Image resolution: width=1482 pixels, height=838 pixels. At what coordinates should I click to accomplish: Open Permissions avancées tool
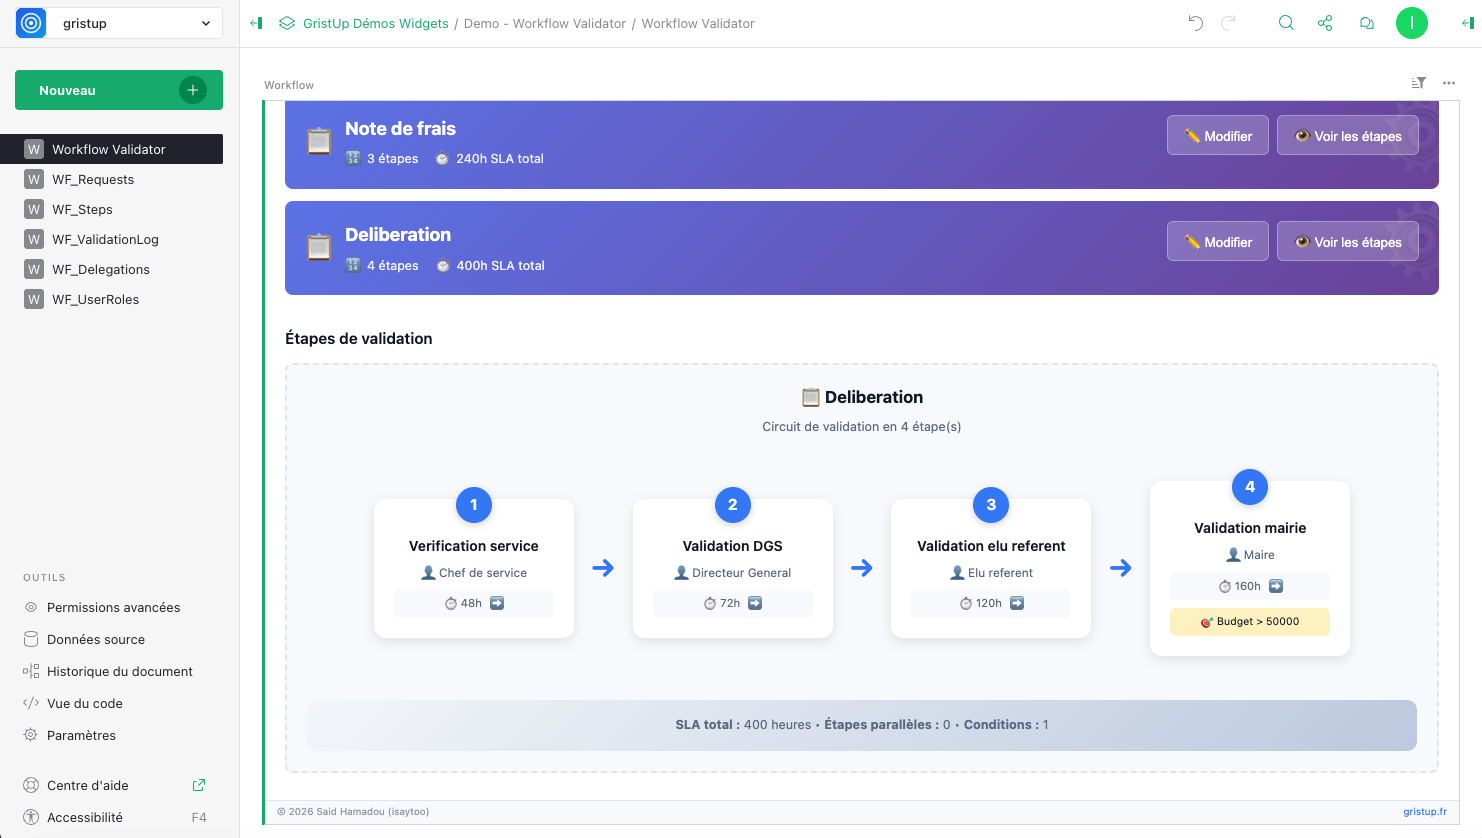click(113, 607)
